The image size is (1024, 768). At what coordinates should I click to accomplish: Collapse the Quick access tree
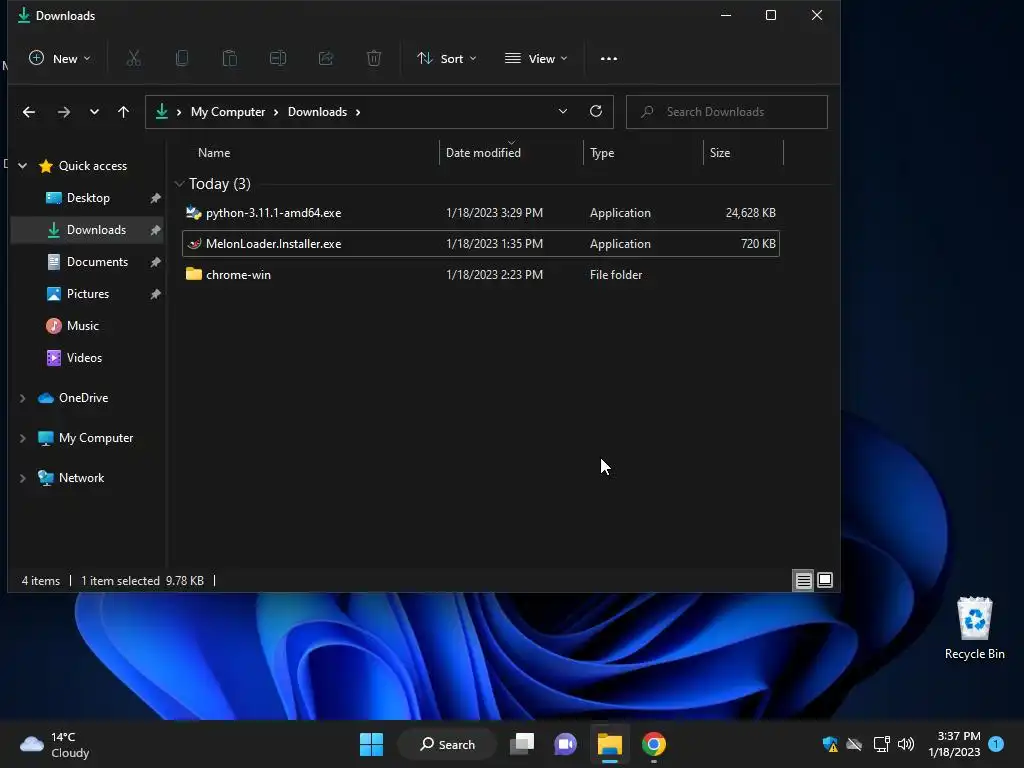pos(23,166)
